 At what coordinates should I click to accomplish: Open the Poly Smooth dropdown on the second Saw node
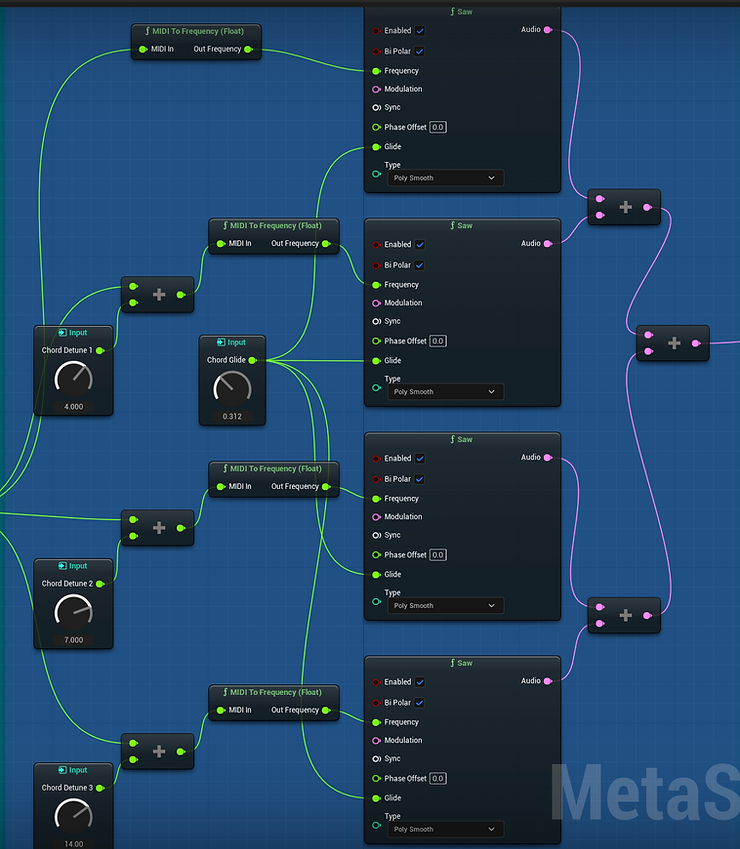446,391
